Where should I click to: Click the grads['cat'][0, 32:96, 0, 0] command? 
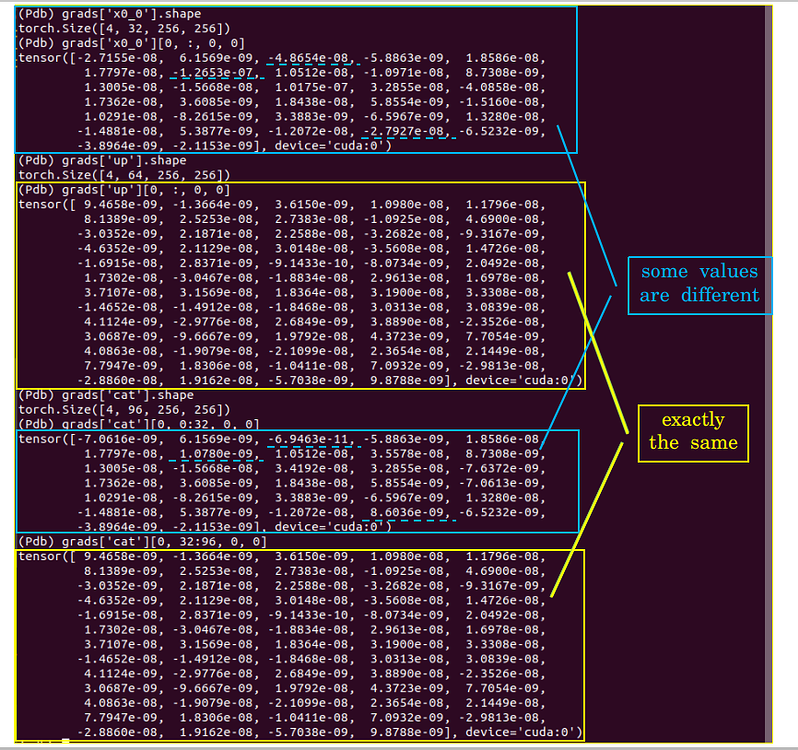pyautogui.click(x=142, y=541)
